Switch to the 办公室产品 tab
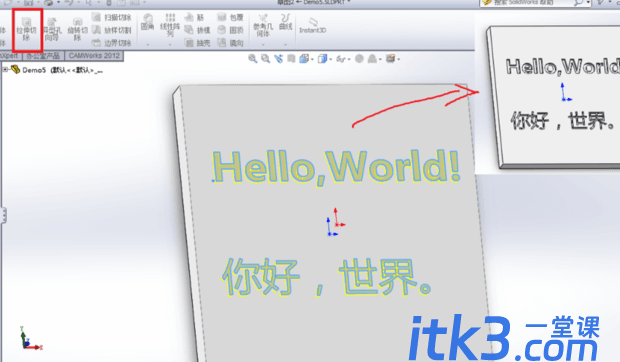 [43, 56]
